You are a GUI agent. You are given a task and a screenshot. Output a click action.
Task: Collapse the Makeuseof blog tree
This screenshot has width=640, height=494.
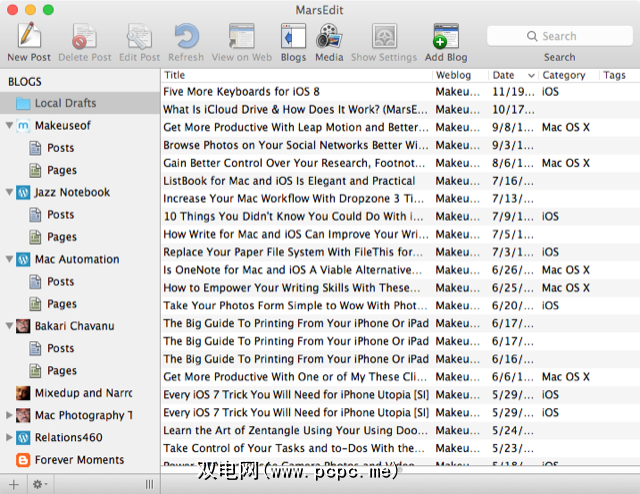pos(10,126)
